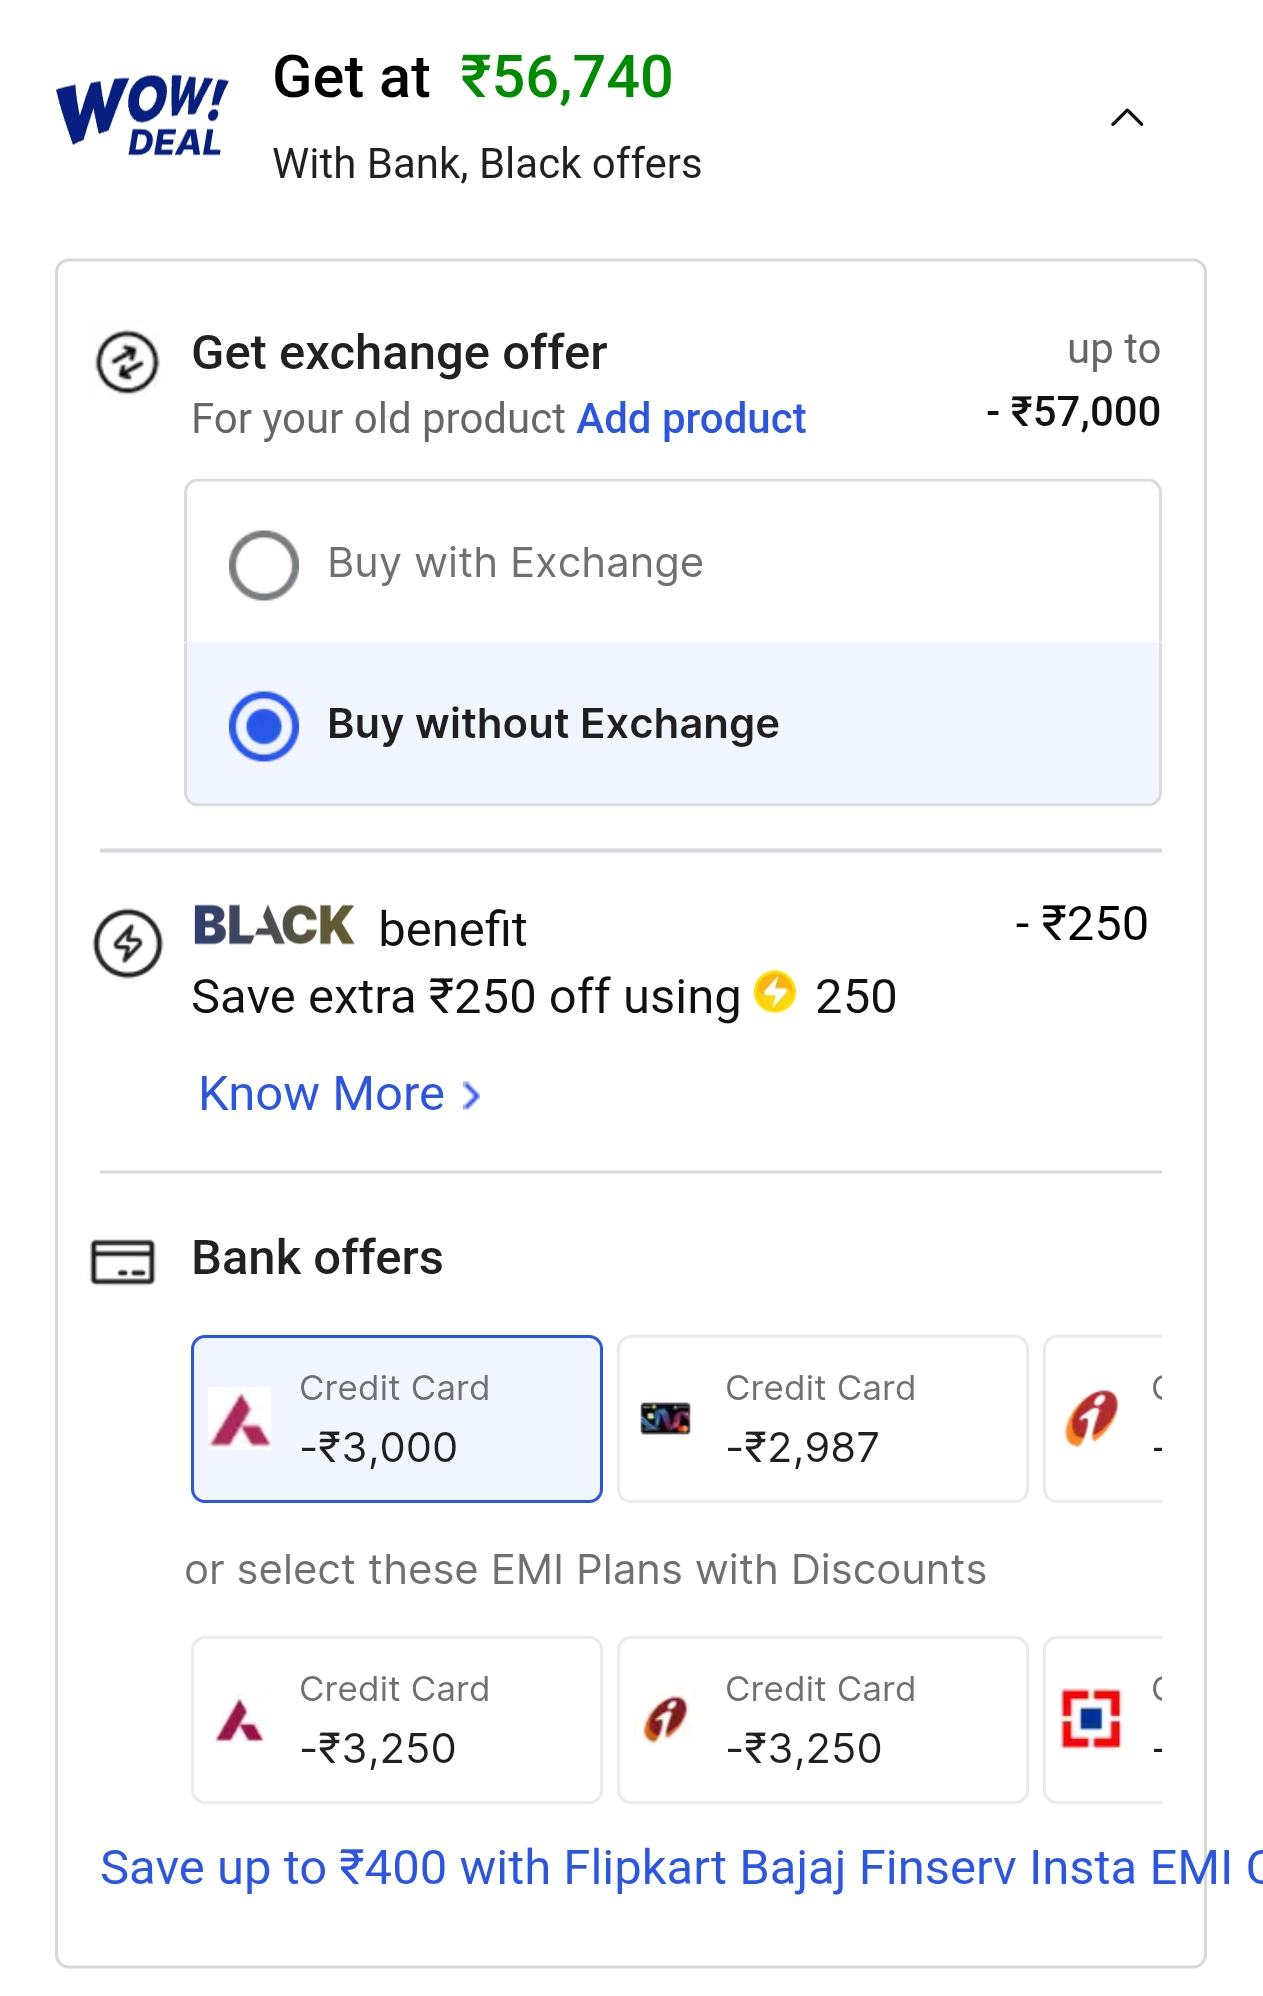This screenshot has width=1263, height=1996.
Task: Expand Know More about Black benefit
Action: point(340,1094)
